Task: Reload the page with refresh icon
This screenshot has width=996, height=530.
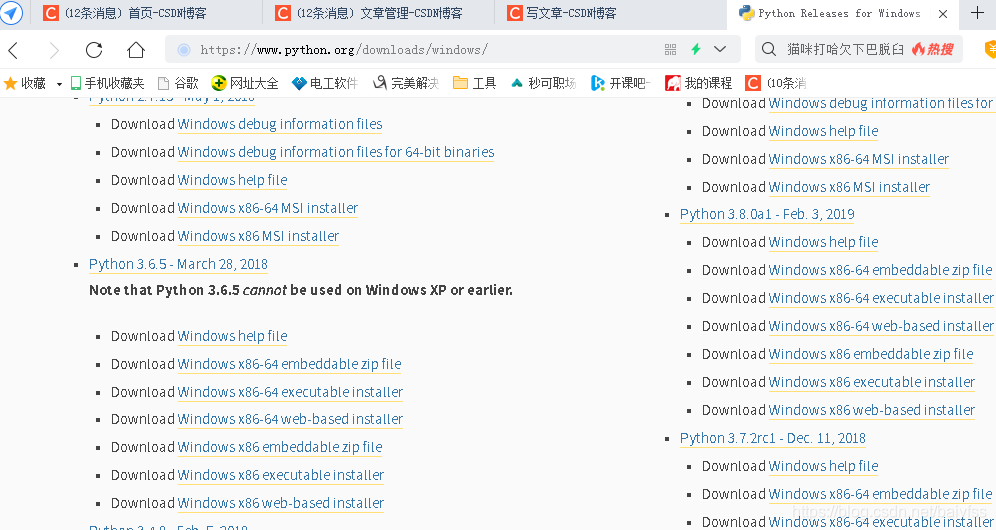Action: pyautogui.click(x=94, y=50)
